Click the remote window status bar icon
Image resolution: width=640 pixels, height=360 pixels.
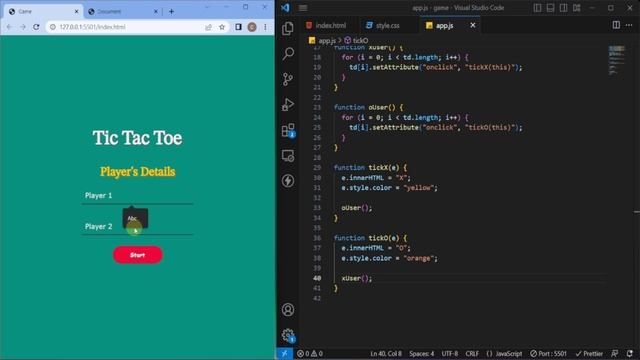point(284,353)
